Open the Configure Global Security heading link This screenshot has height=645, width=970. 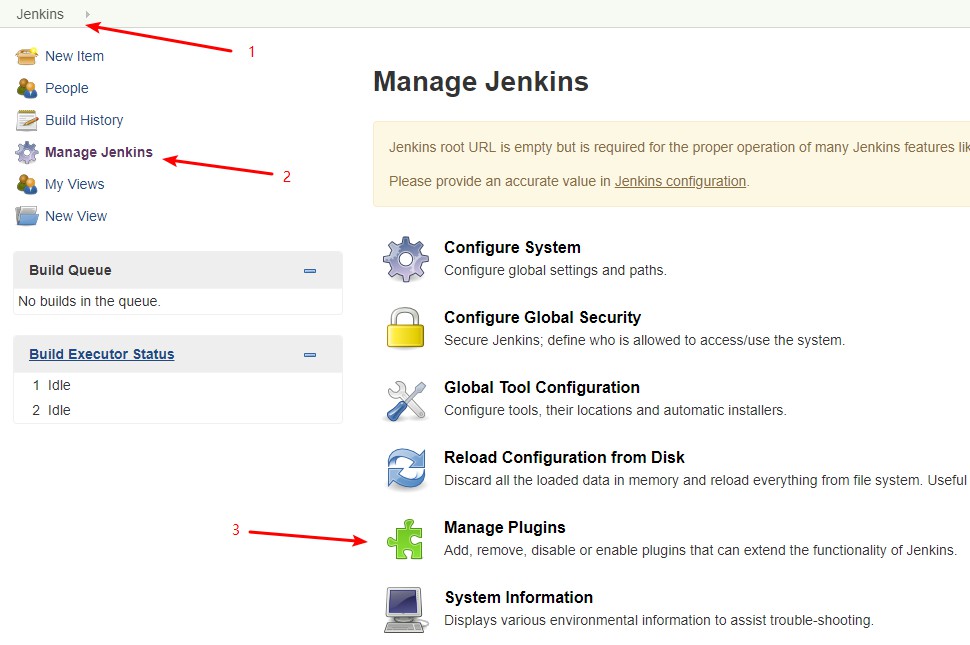(543, 317)
